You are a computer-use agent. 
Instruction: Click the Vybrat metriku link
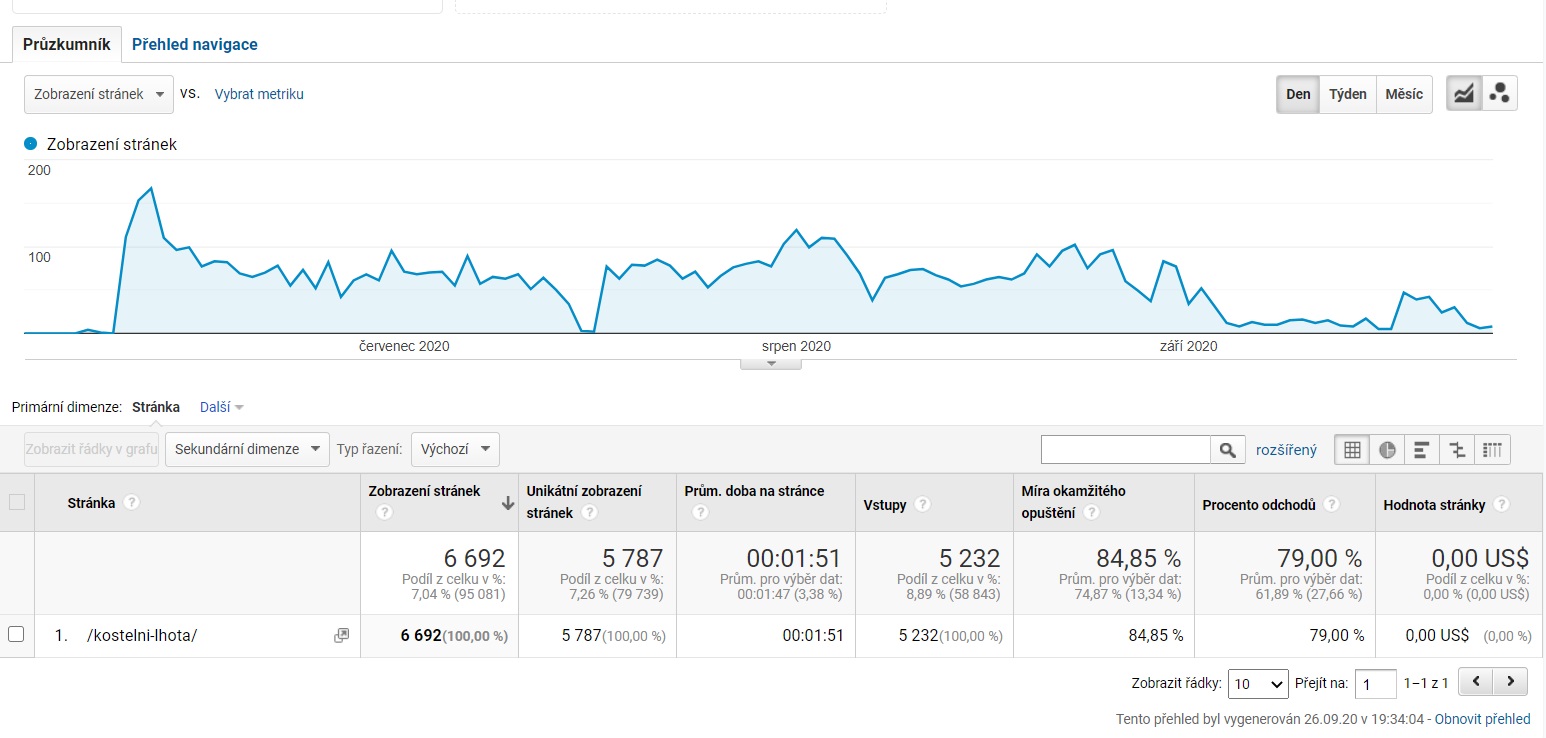click(x=259, y=94)
